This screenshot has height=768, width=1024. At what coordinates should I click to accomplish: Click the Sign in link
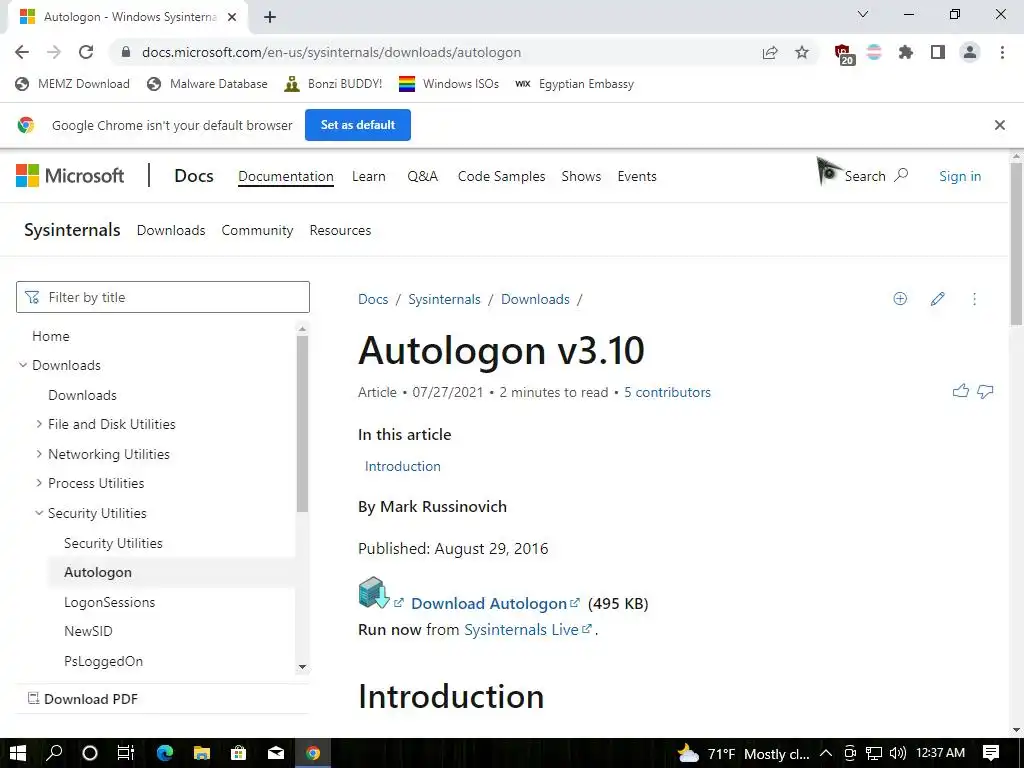[x=960, y=176]
